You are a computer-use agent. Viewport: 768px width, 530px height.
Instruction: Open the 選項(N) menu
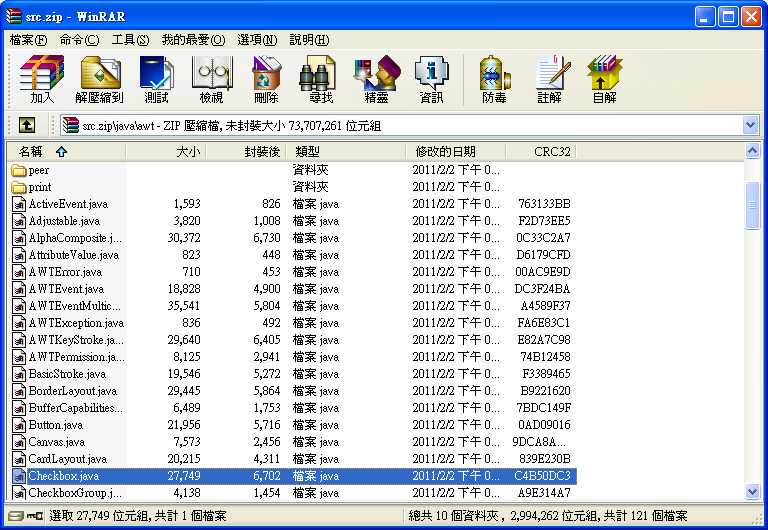click(257, 40)
